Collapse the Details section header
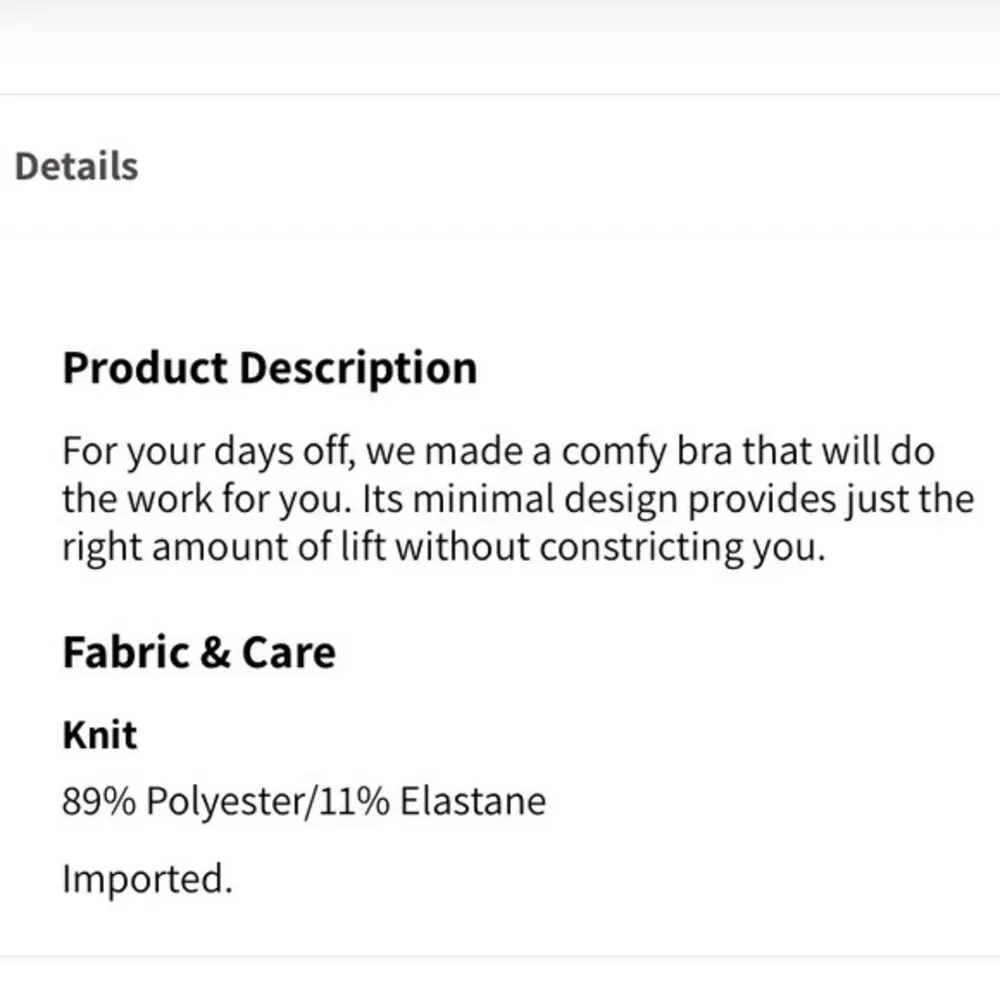Viewport: 1000px width, 1000px height. point(76,166)
